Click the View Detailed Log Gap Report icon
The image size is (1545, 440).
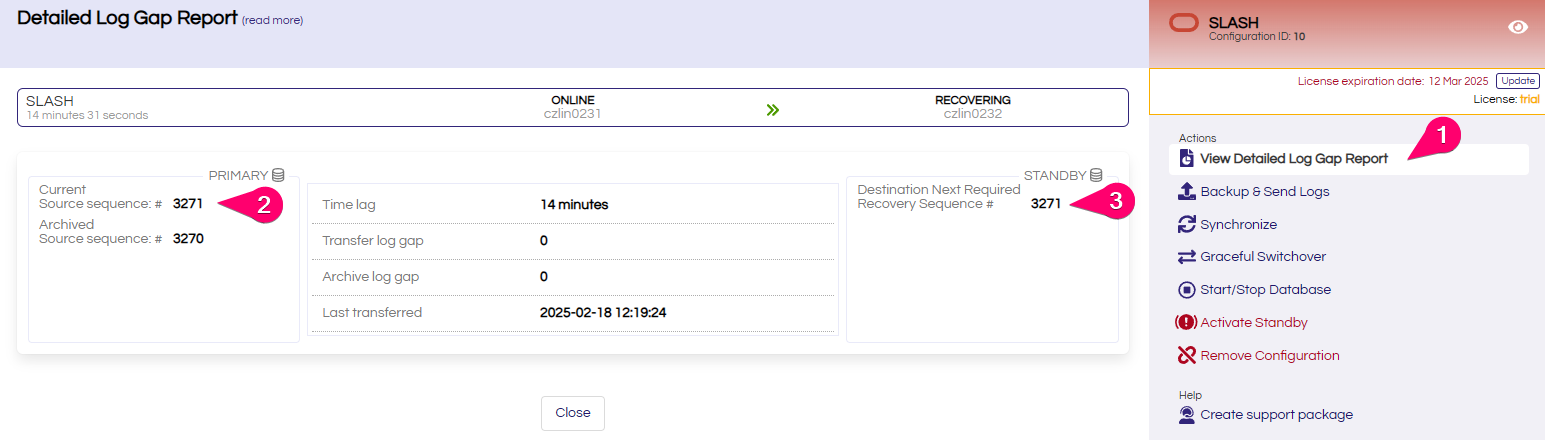click(1187, 159)
